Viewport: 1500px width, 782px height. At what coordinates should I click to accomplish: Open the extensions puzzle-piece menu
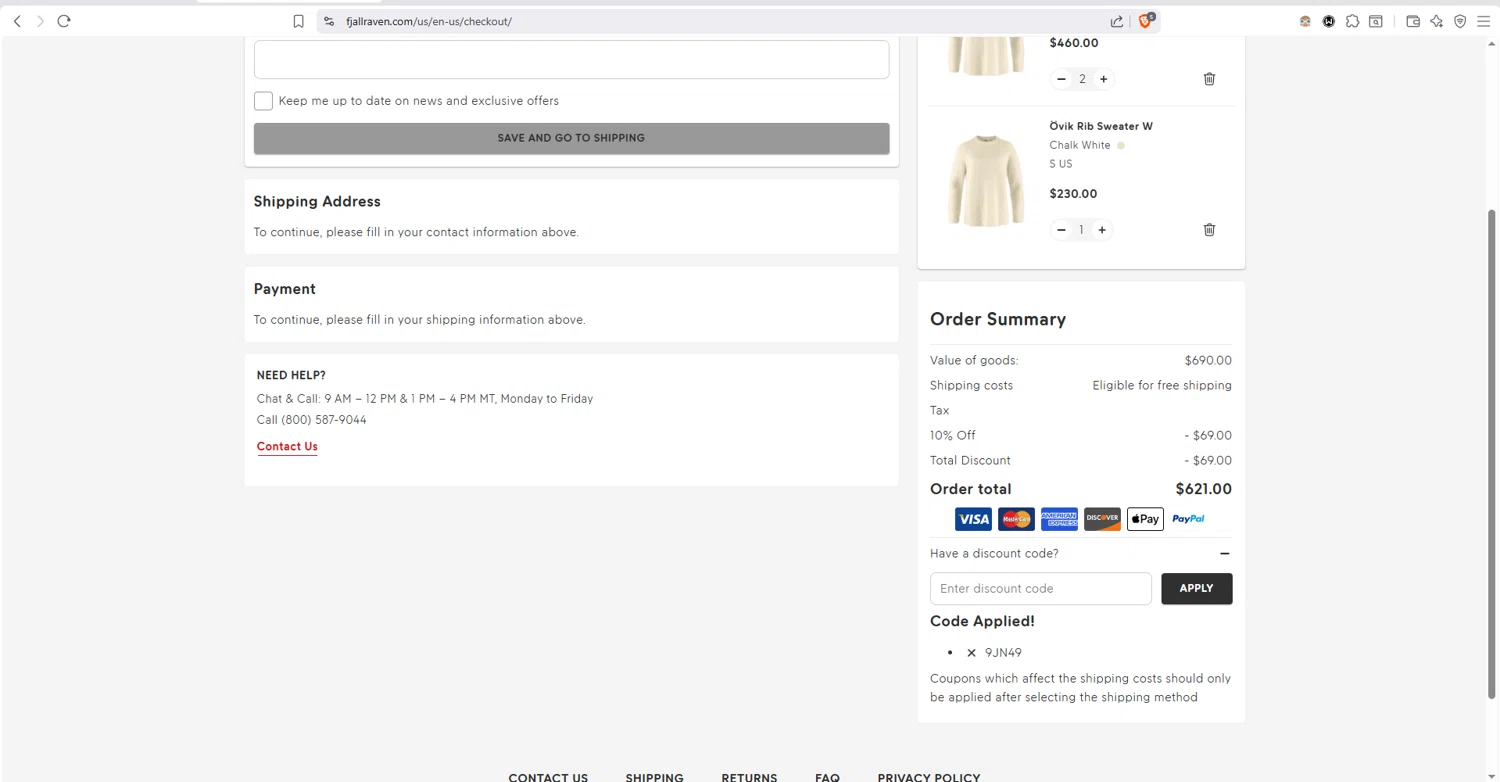click(x=1352, y=21)
